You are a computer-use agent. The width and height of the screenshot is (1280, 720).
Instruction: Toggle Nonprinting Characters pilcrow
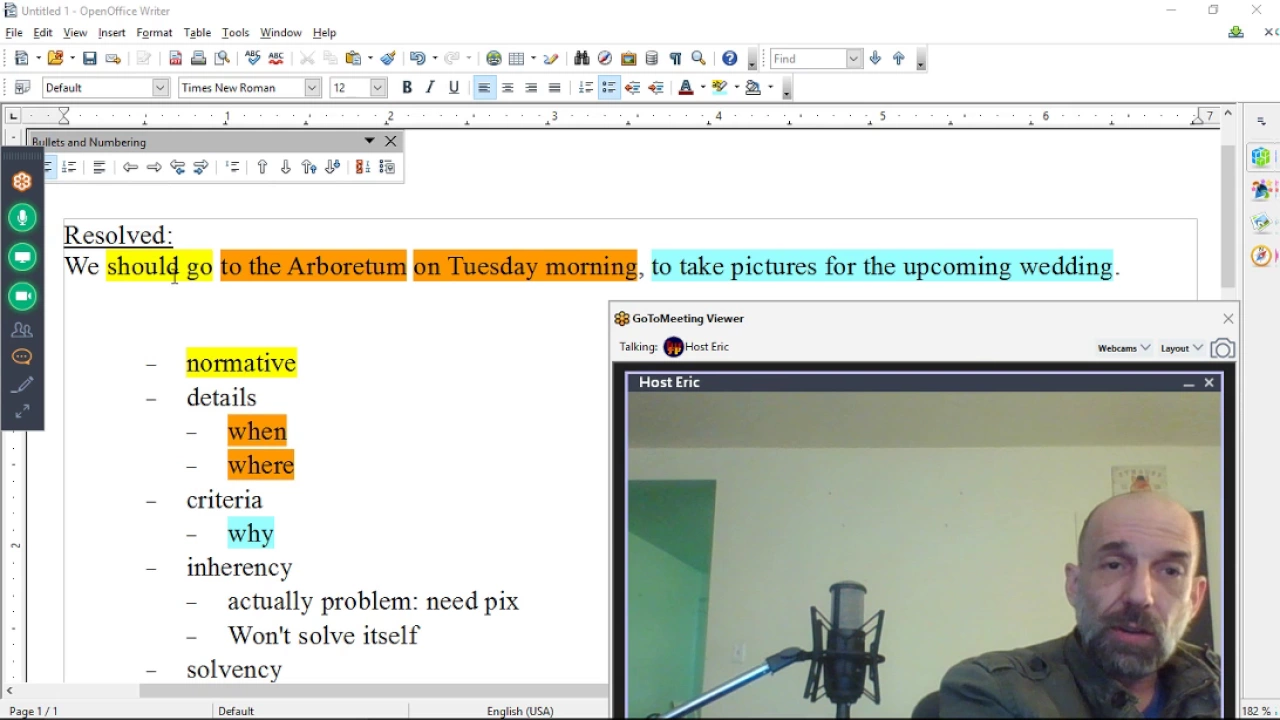[676, 59]
